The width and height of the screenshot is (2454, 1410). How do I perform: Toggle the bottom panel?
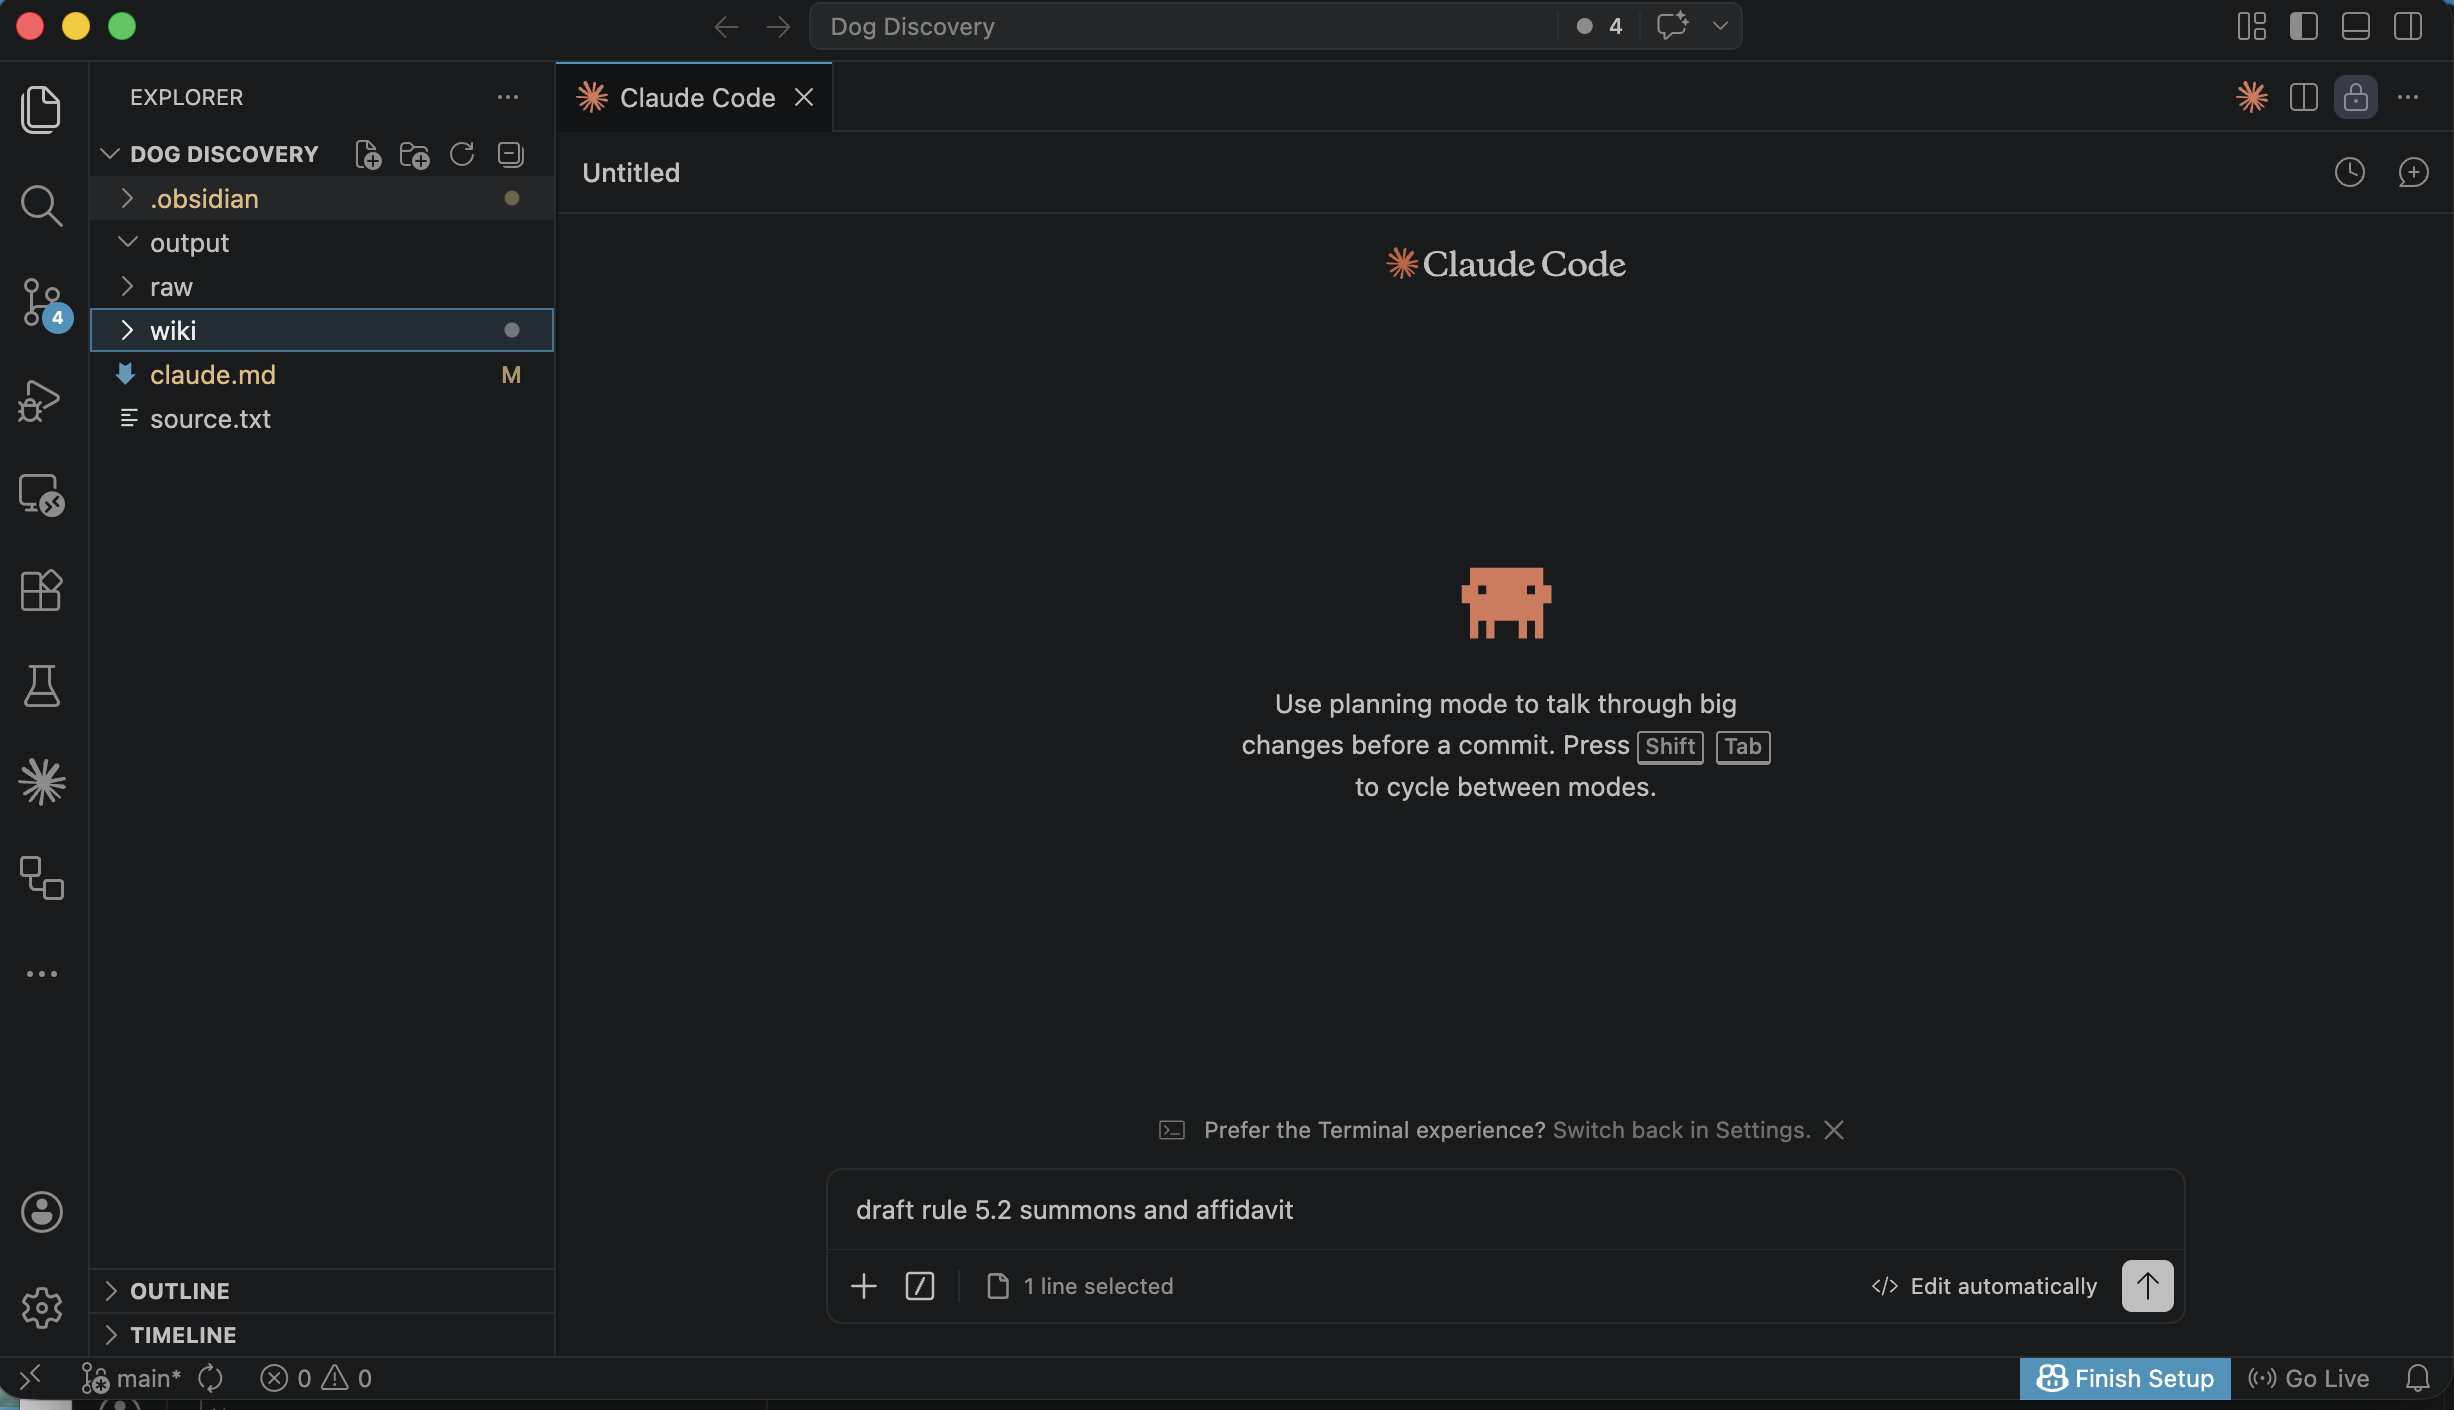2356,26
